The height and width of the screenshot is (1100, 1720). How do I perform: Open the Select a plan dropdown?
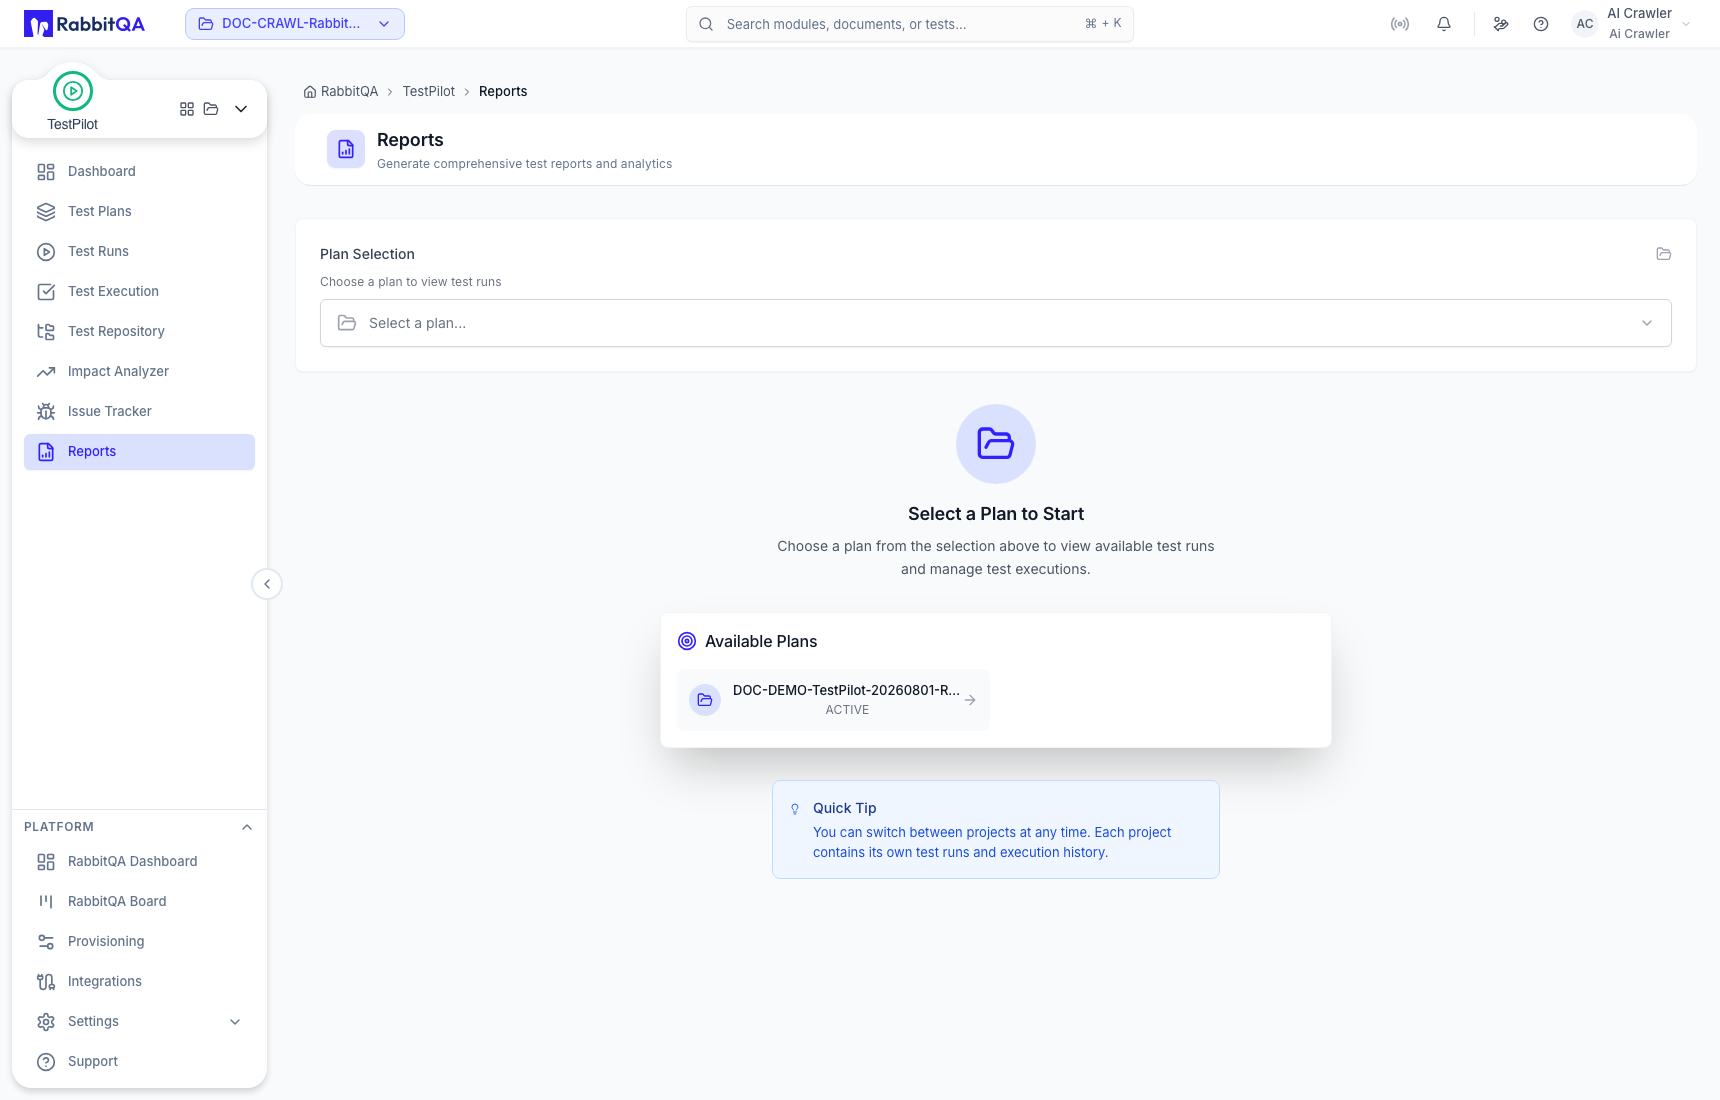pos(996,323)
